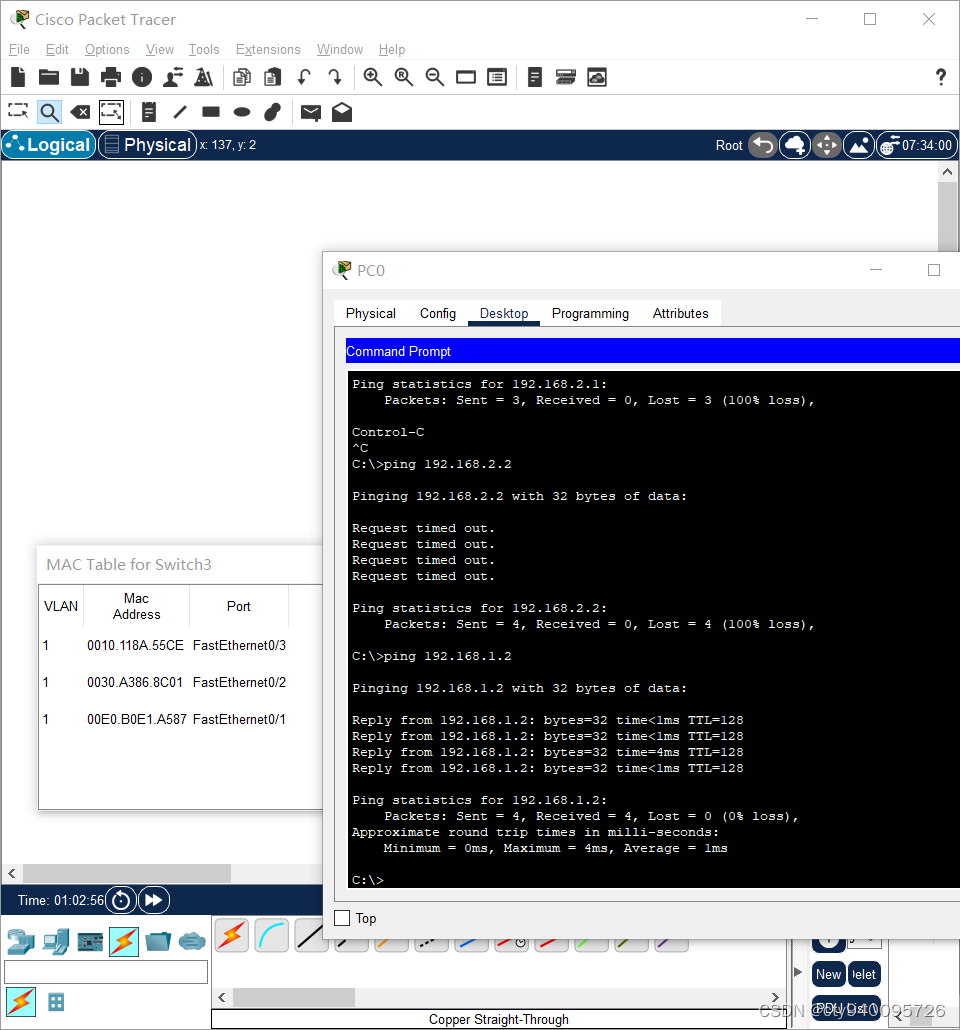Create a new file from the toolbar
The height and width of the screenshot is (1030, 960).
pos(18,78)
